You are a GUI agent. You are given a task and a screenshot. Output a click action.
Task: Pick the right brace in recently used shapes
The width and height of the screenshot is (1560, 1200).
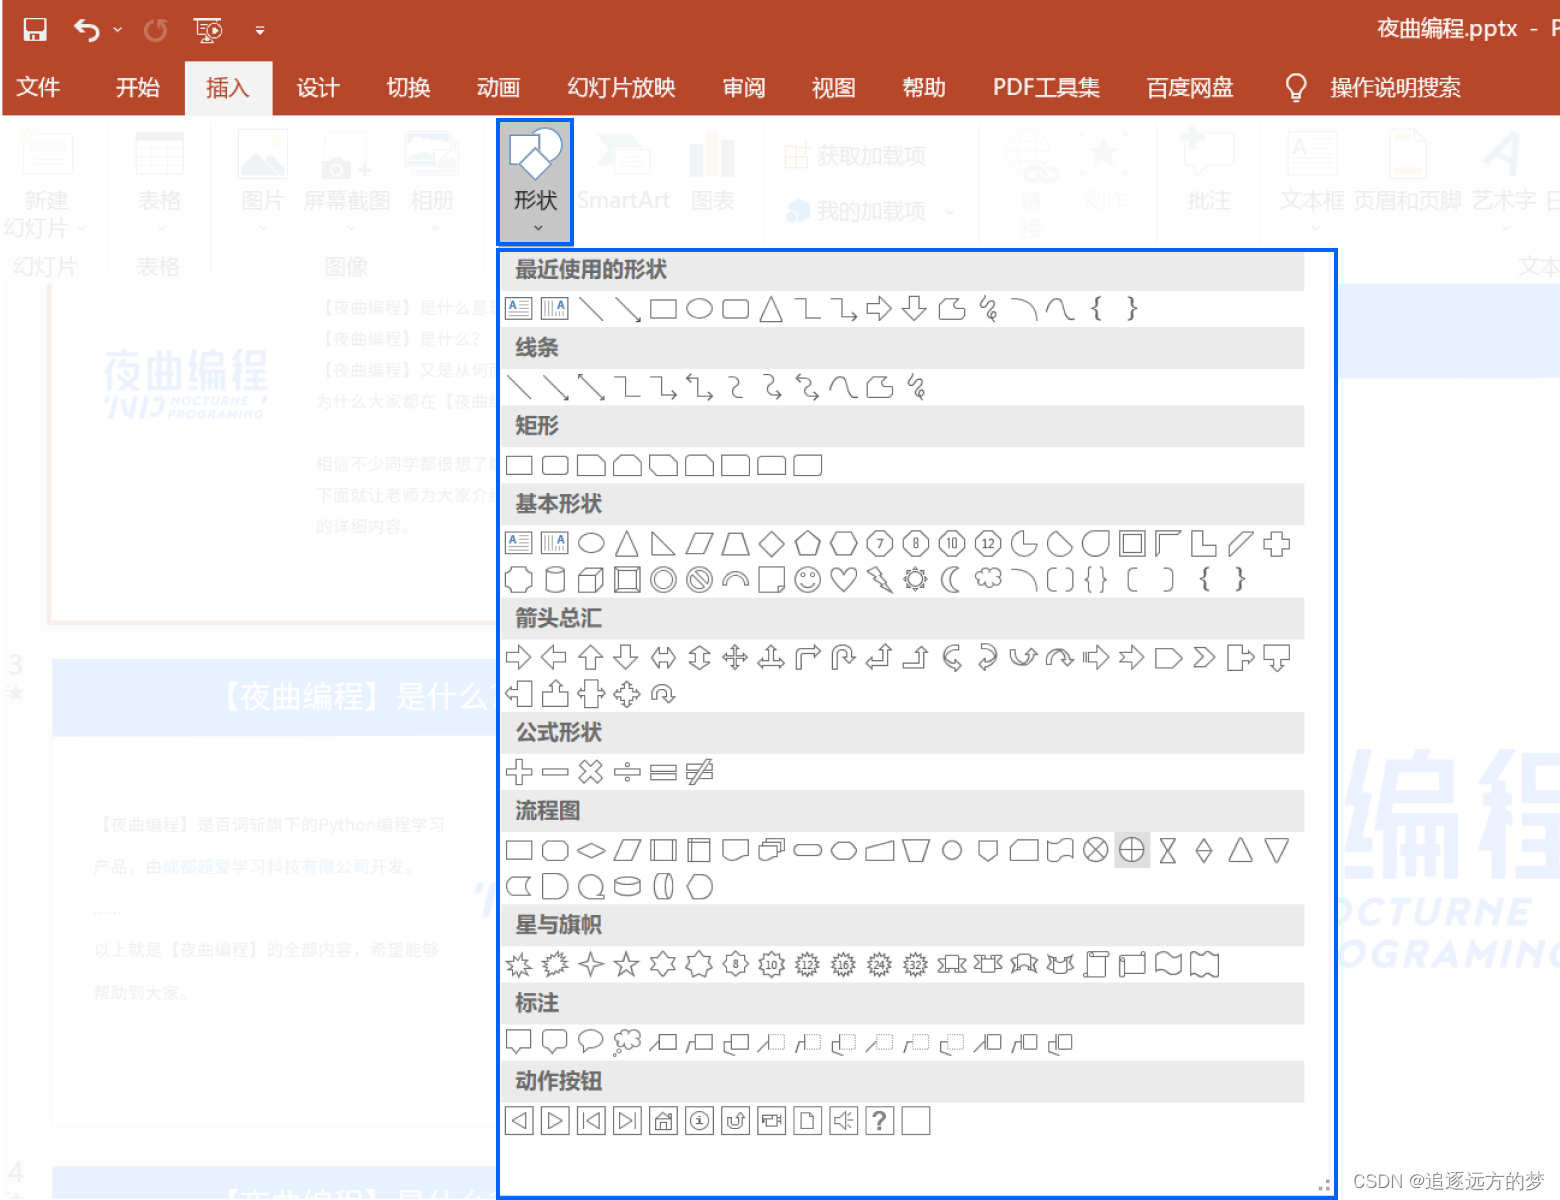(1131, 308)
